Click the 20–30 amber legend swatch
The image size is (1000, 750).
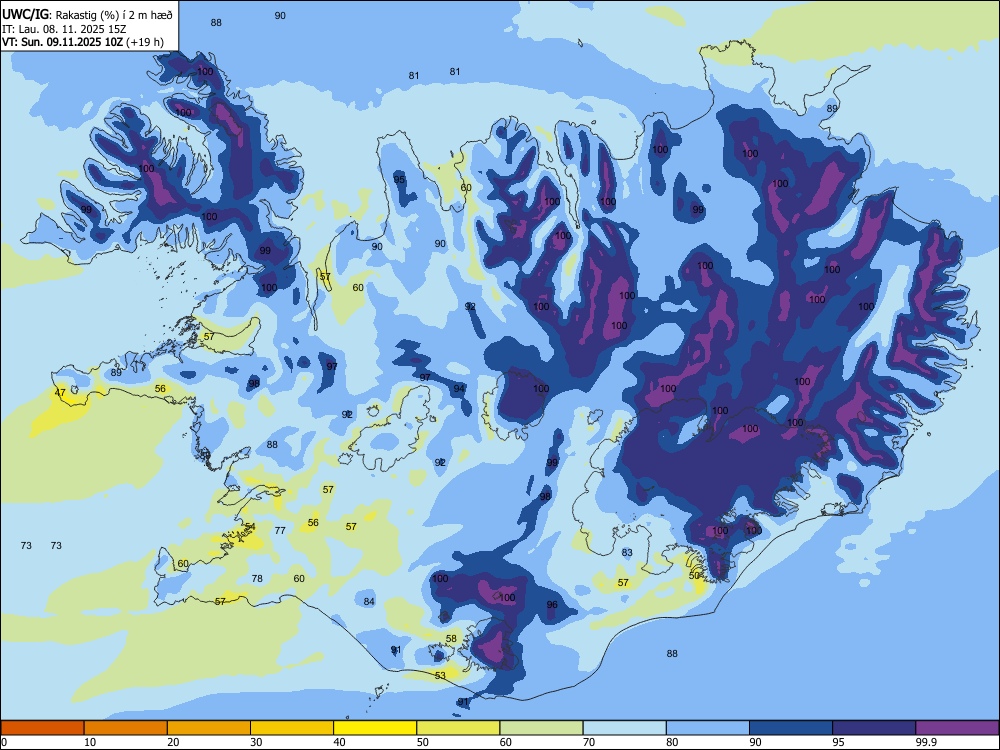pyautogui.click(x=209, y=728)
